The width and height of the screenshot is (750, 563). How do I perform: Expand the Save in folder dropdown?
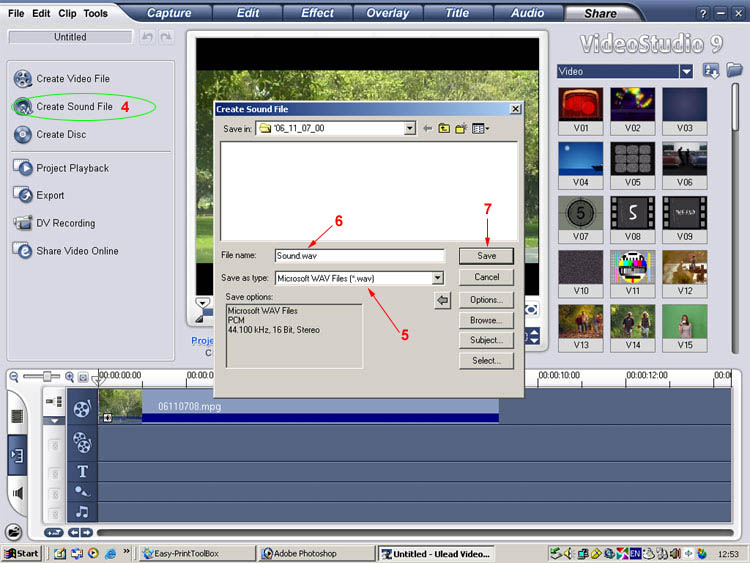pyautogui.click(x=410, y=128)
